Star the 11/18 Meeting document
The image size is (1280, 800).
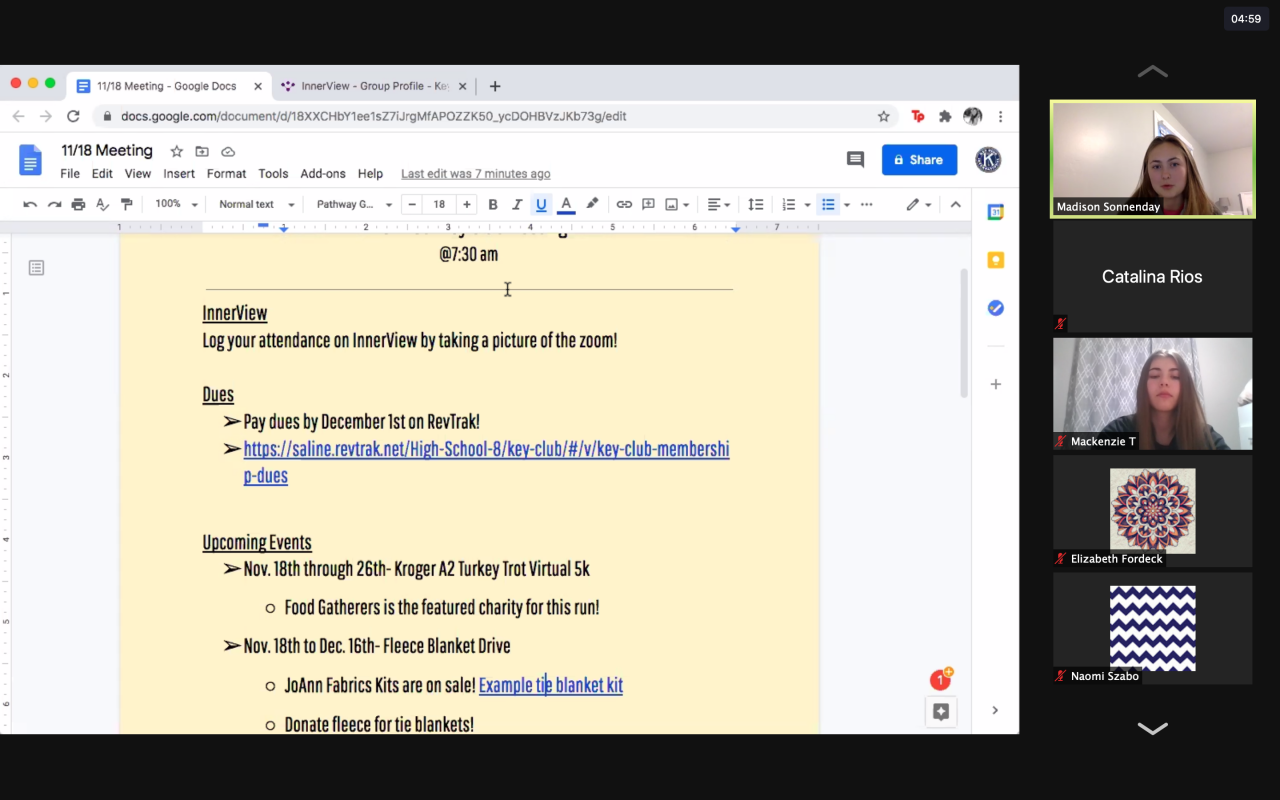click(177, 151)
